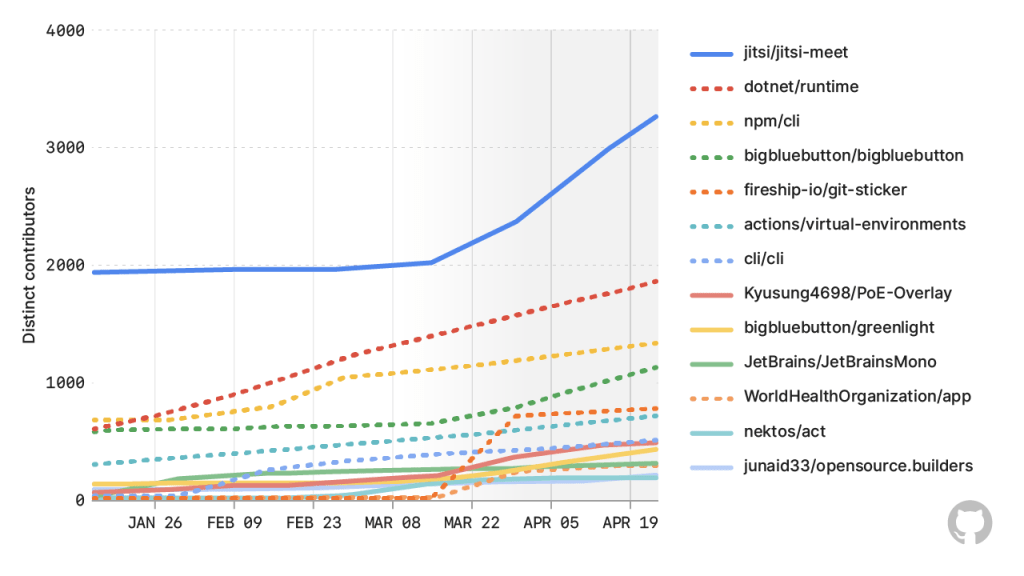Click the bigbluebutton/greenlight yellow legend line
This screenshot has height=576, width=1024.
pos(712,330)
